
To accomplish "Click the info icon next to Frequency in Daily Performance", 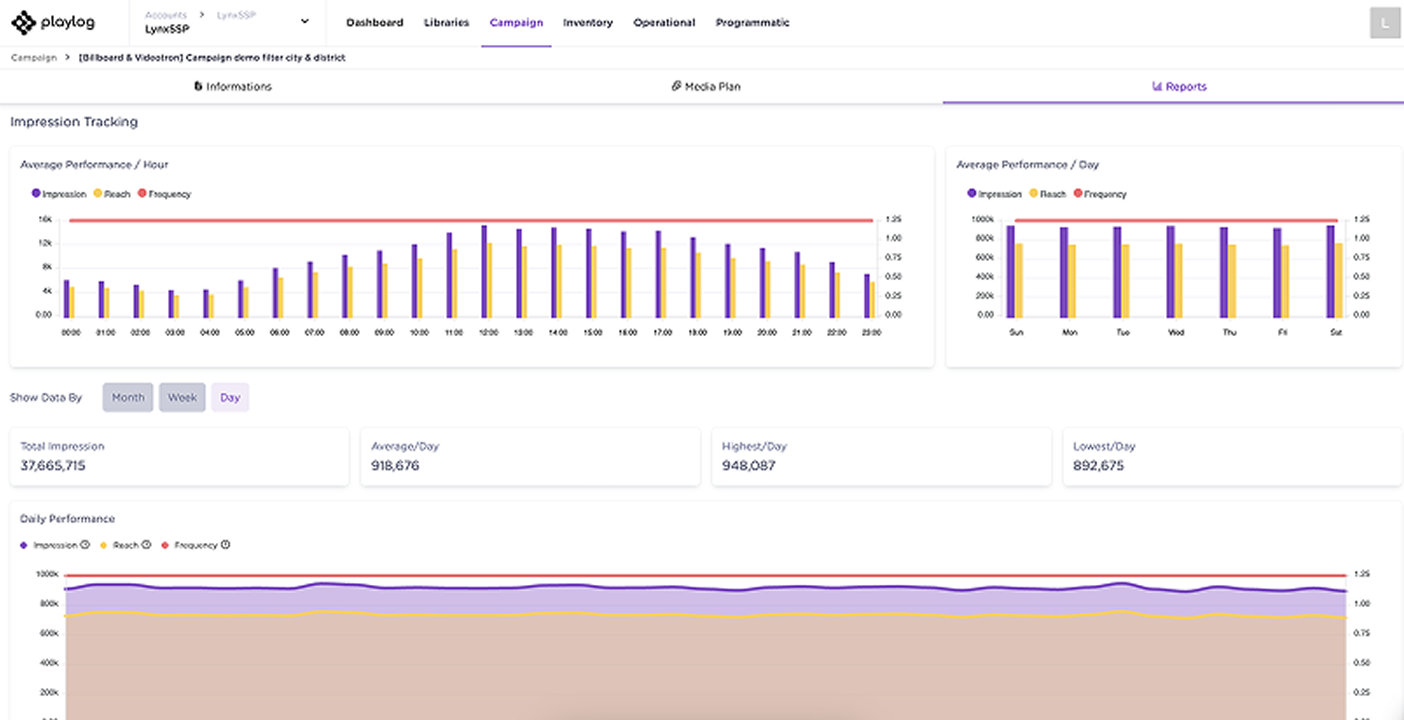I will 225,545.
